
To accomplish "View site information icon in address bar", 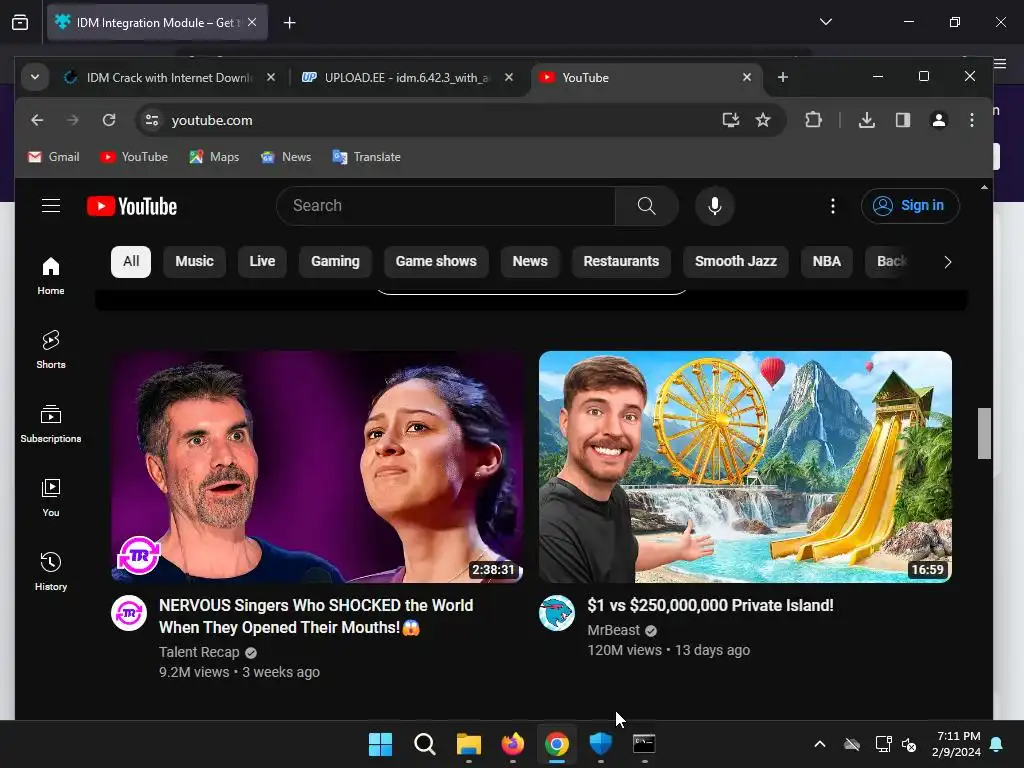I will coord(152,120).
